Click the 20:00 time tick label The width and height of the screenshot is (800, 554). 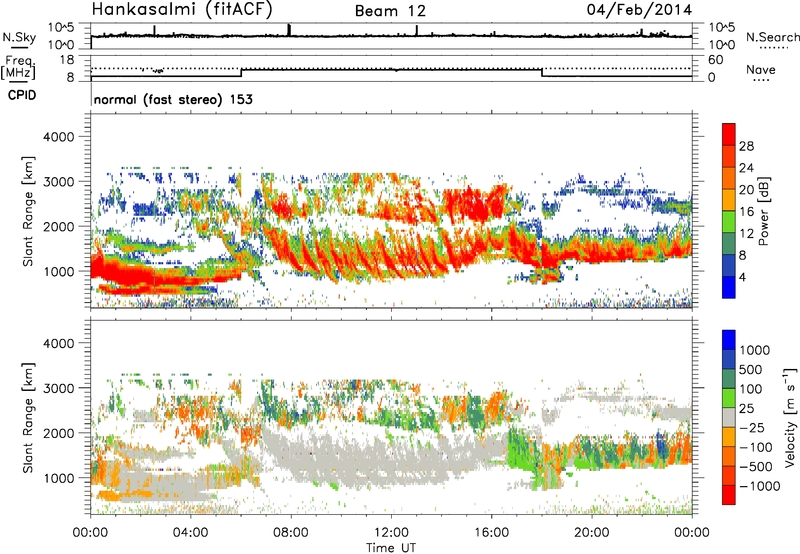point(592,533)
